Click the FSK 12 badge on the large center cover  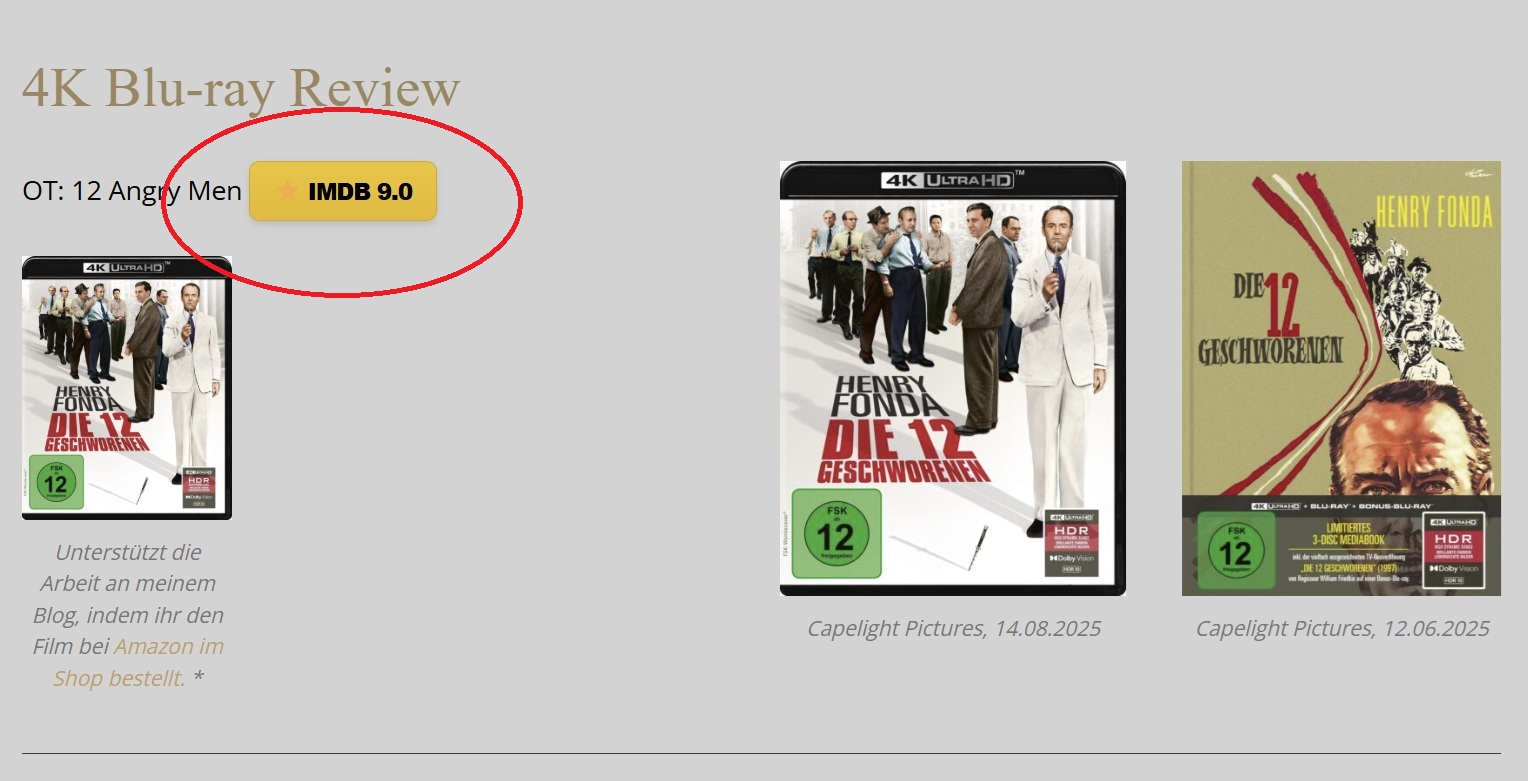836,534
